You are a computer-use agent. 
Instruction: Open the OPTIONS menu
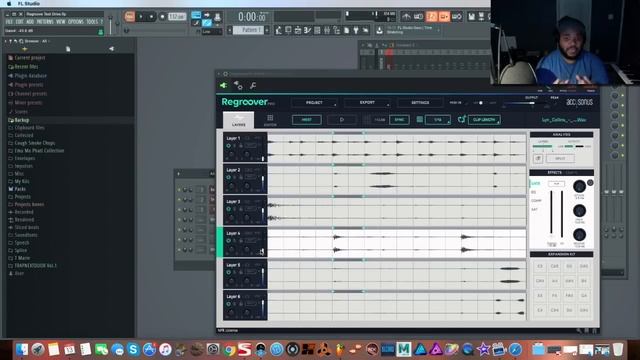[x=76, y=22]
